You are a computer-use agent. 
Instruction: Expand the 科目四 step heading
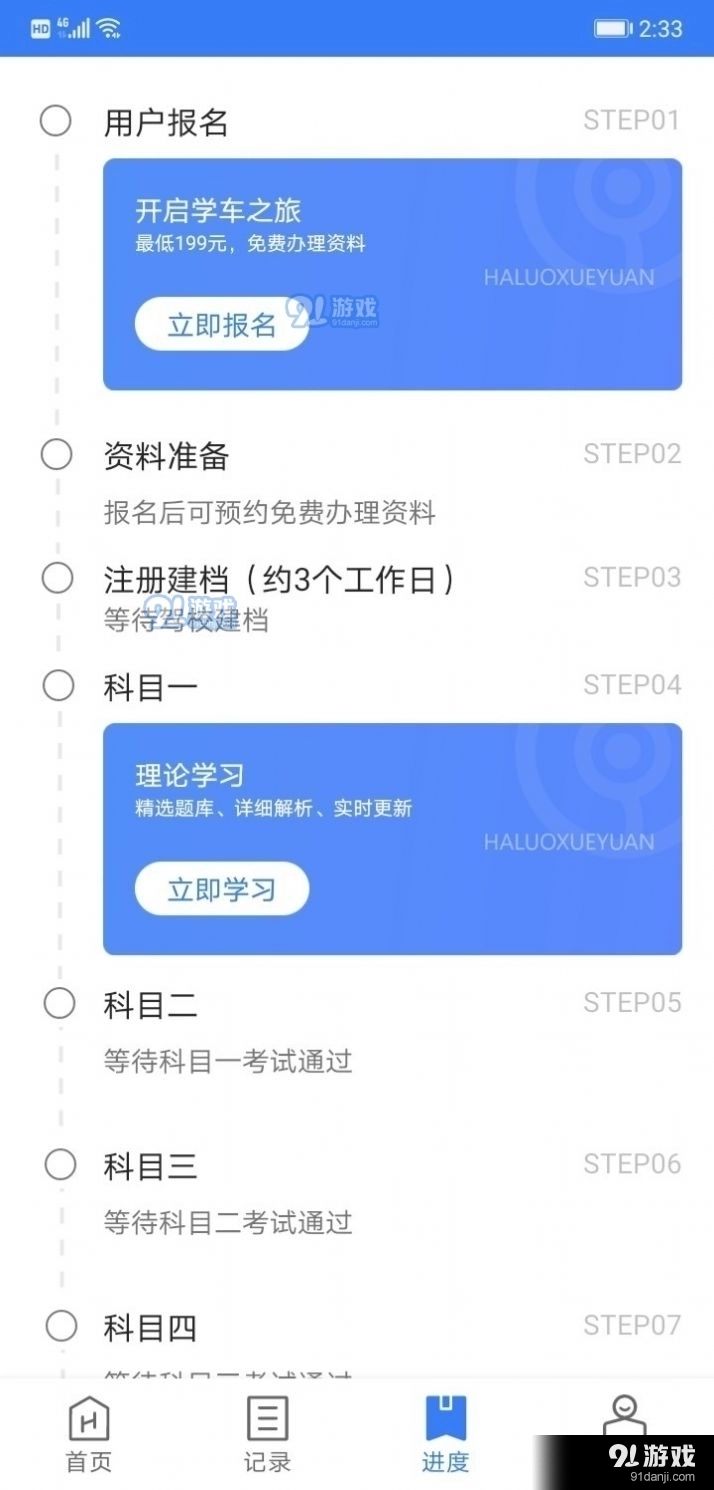[x=150, y=1328]
